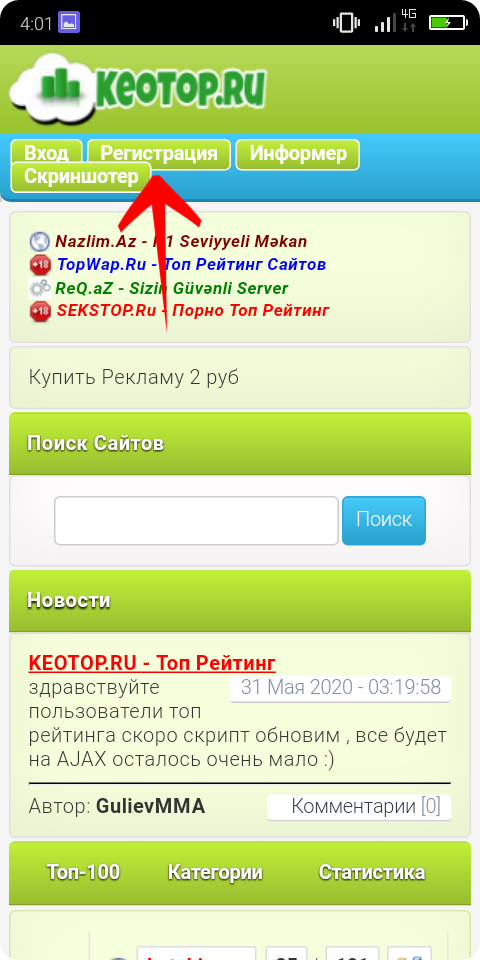The image size is (480, 960).
Task: Tap the battery icon in status bar
Action: [x=448, y=23]
